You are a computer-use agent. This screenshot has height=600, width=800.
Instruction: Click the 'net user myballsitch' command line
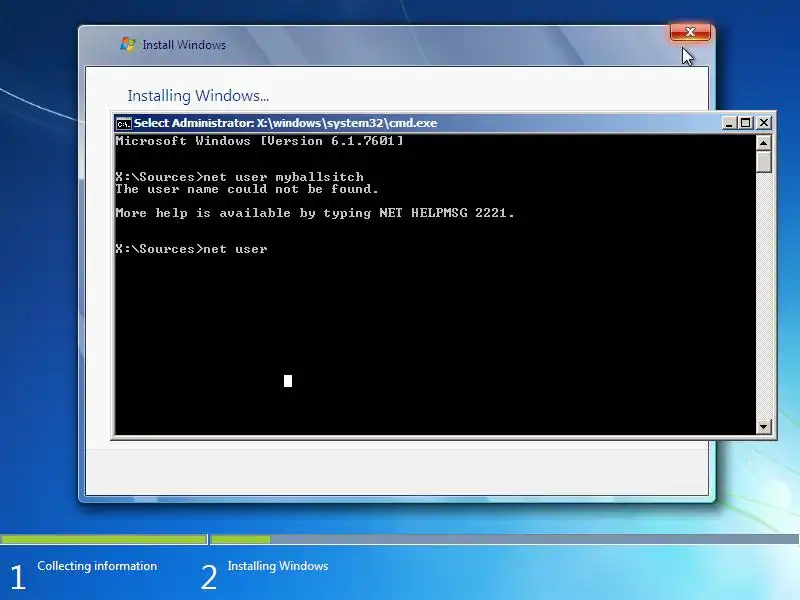click(240, 177)
